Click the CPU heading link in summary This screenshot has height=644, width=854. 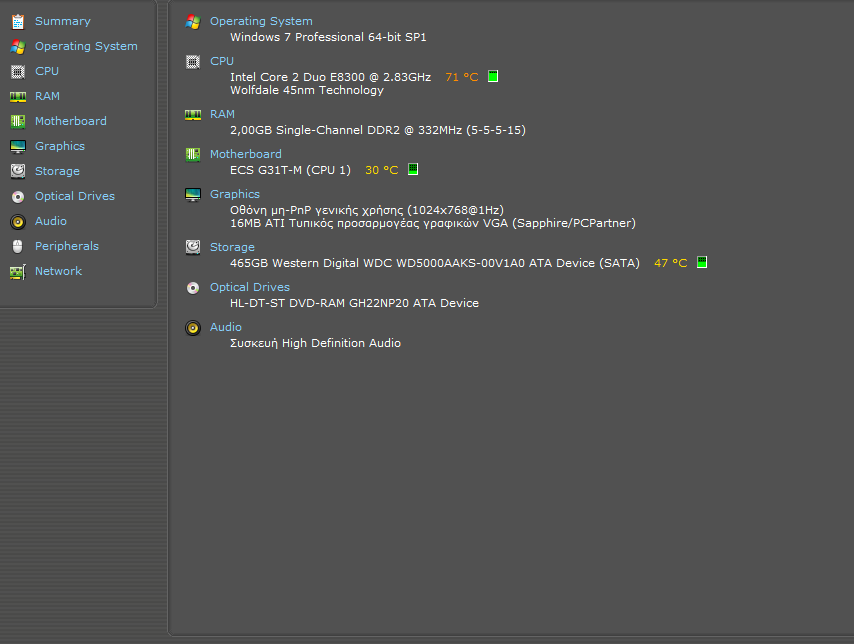[222, 62]
